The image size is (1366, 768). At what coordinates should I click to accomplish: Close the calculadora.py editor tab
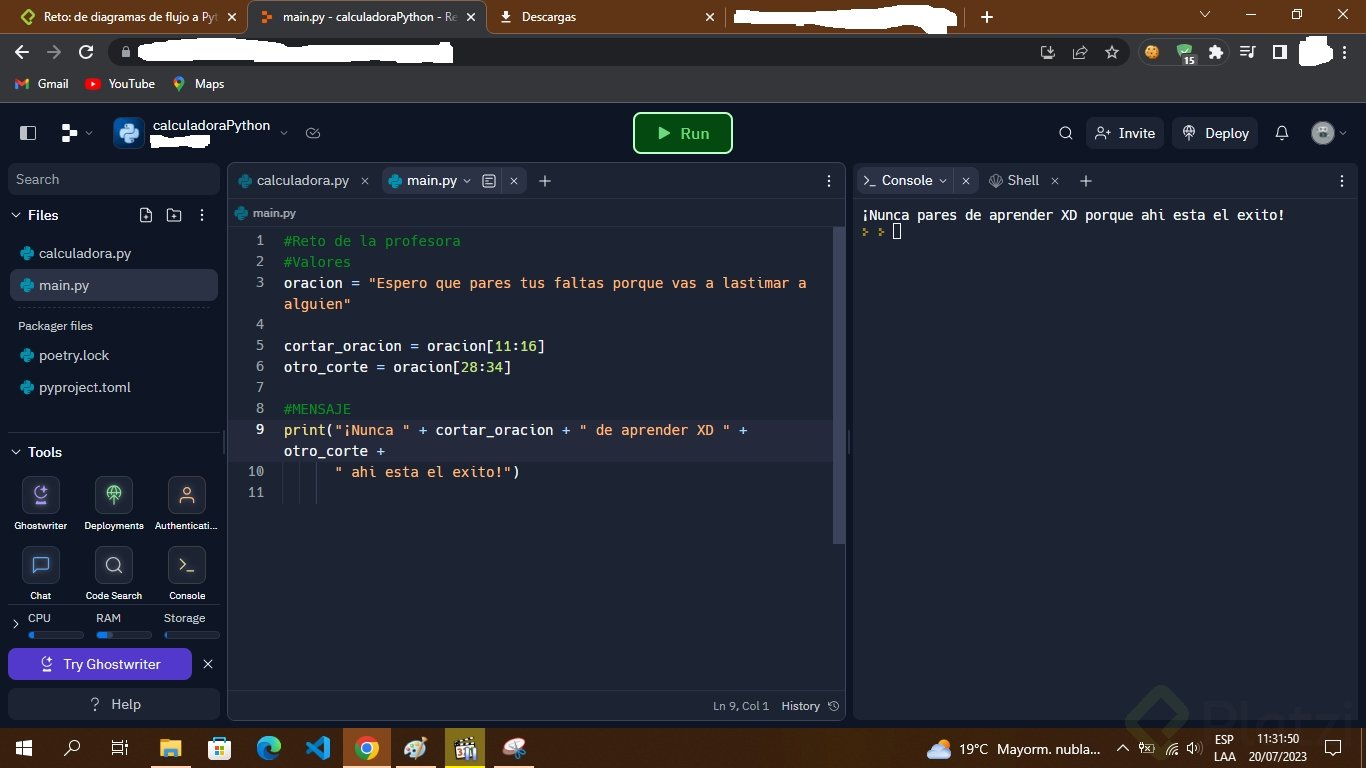tap(365, 181)
